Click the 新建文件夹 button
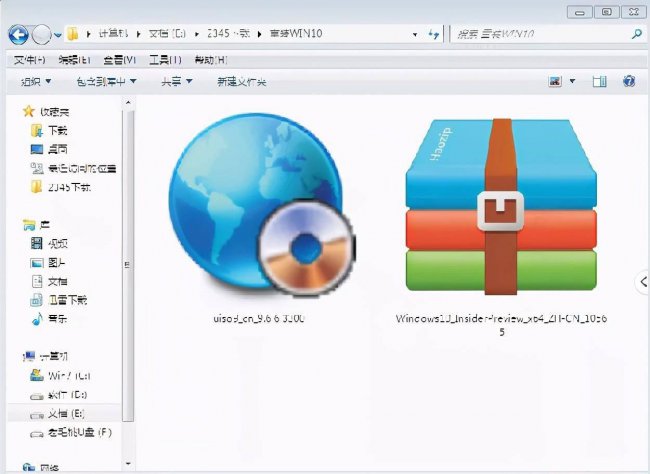Viewport: 650px width, 474px height. [242, 82]
